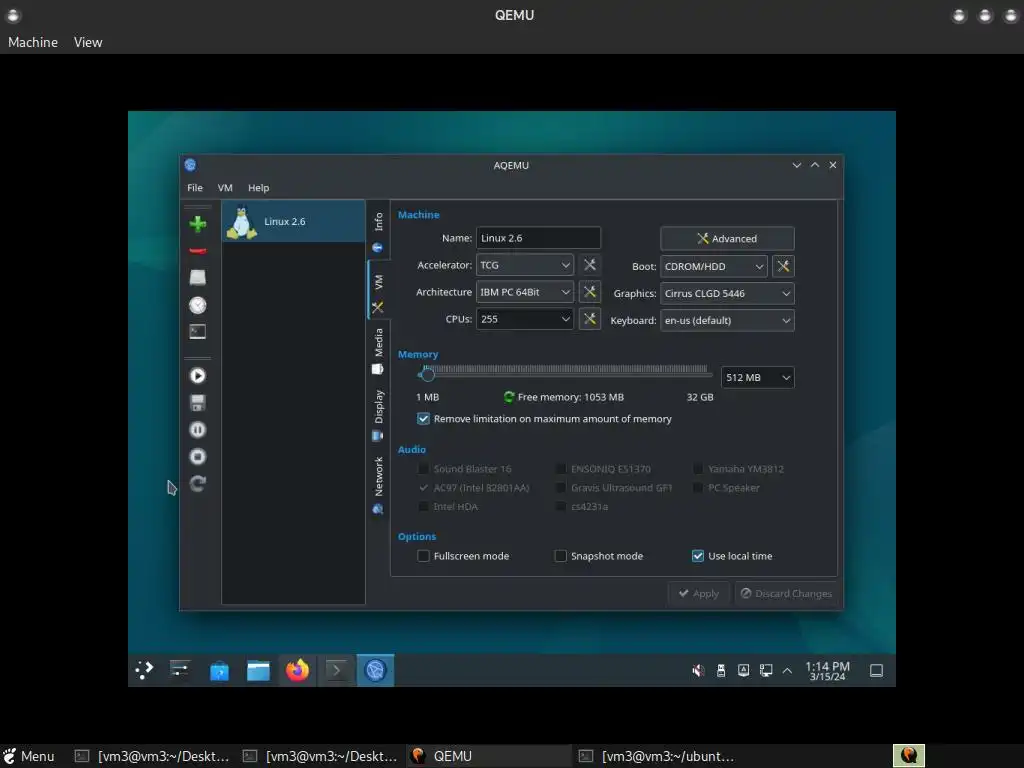This screenshot has width=1024, height=768.
Task: Open Boot order settings wrench icon
Action: point(783,266)
